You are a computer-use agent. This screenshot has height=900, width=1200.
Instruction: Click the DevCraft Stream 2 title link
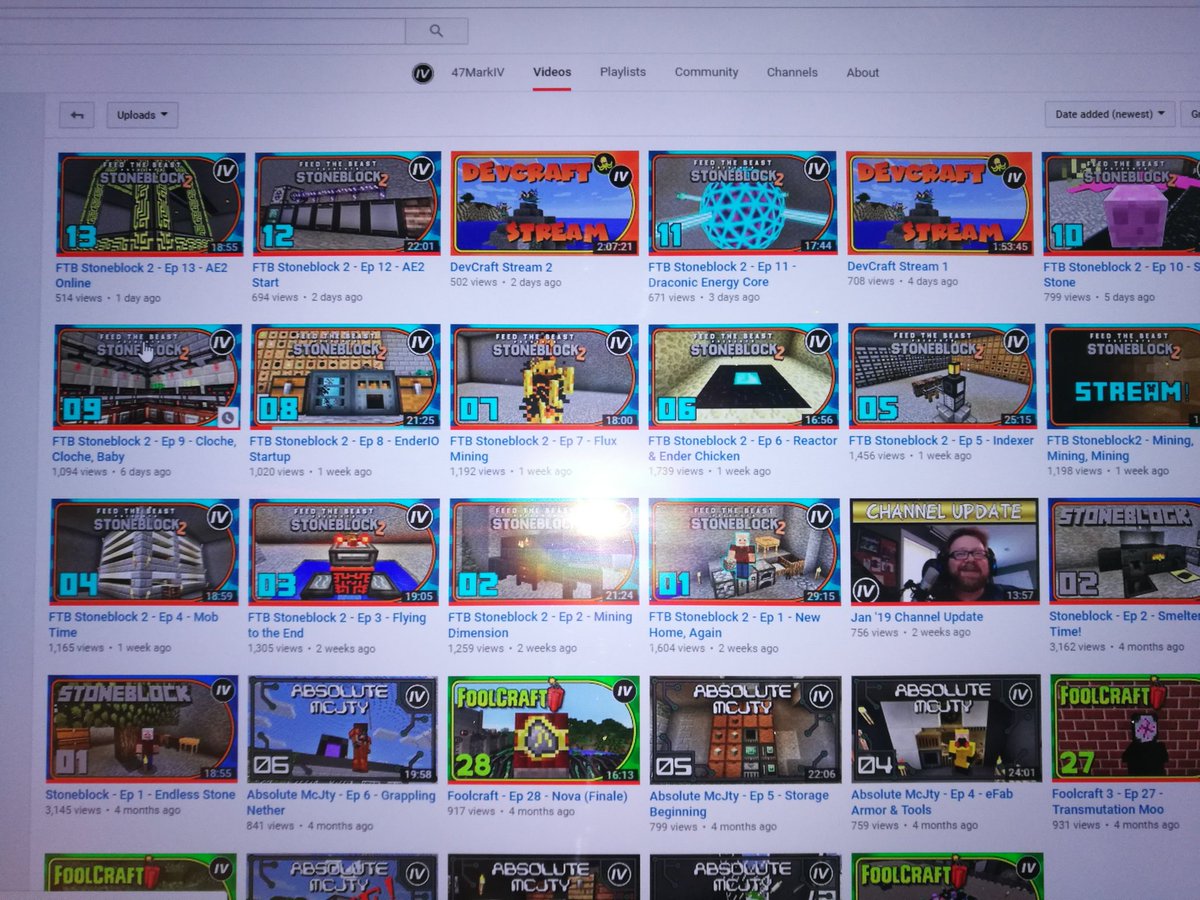tap(501, 268)
